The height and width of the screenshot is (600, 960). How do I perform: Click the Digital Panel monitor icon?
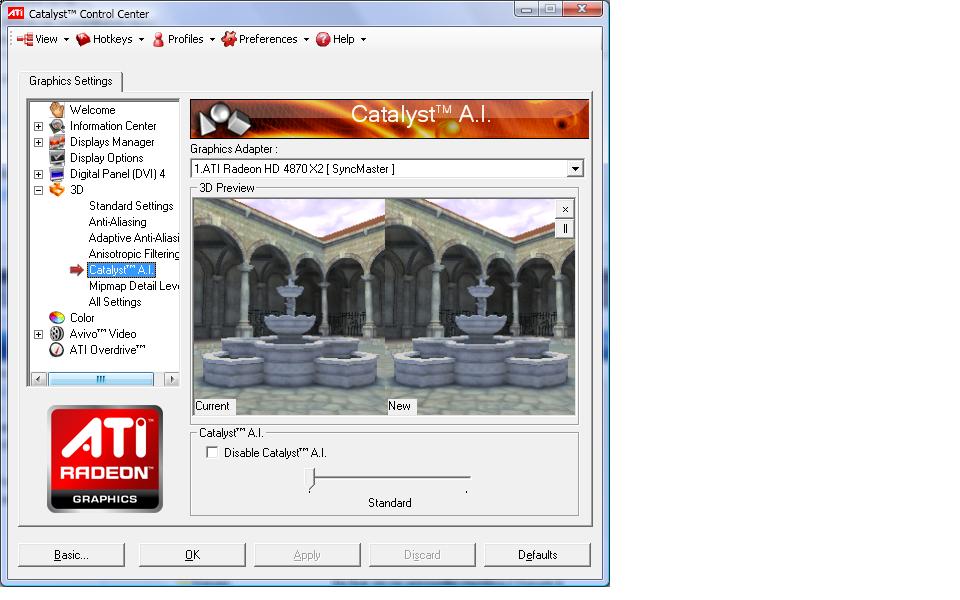coord(57,174)
